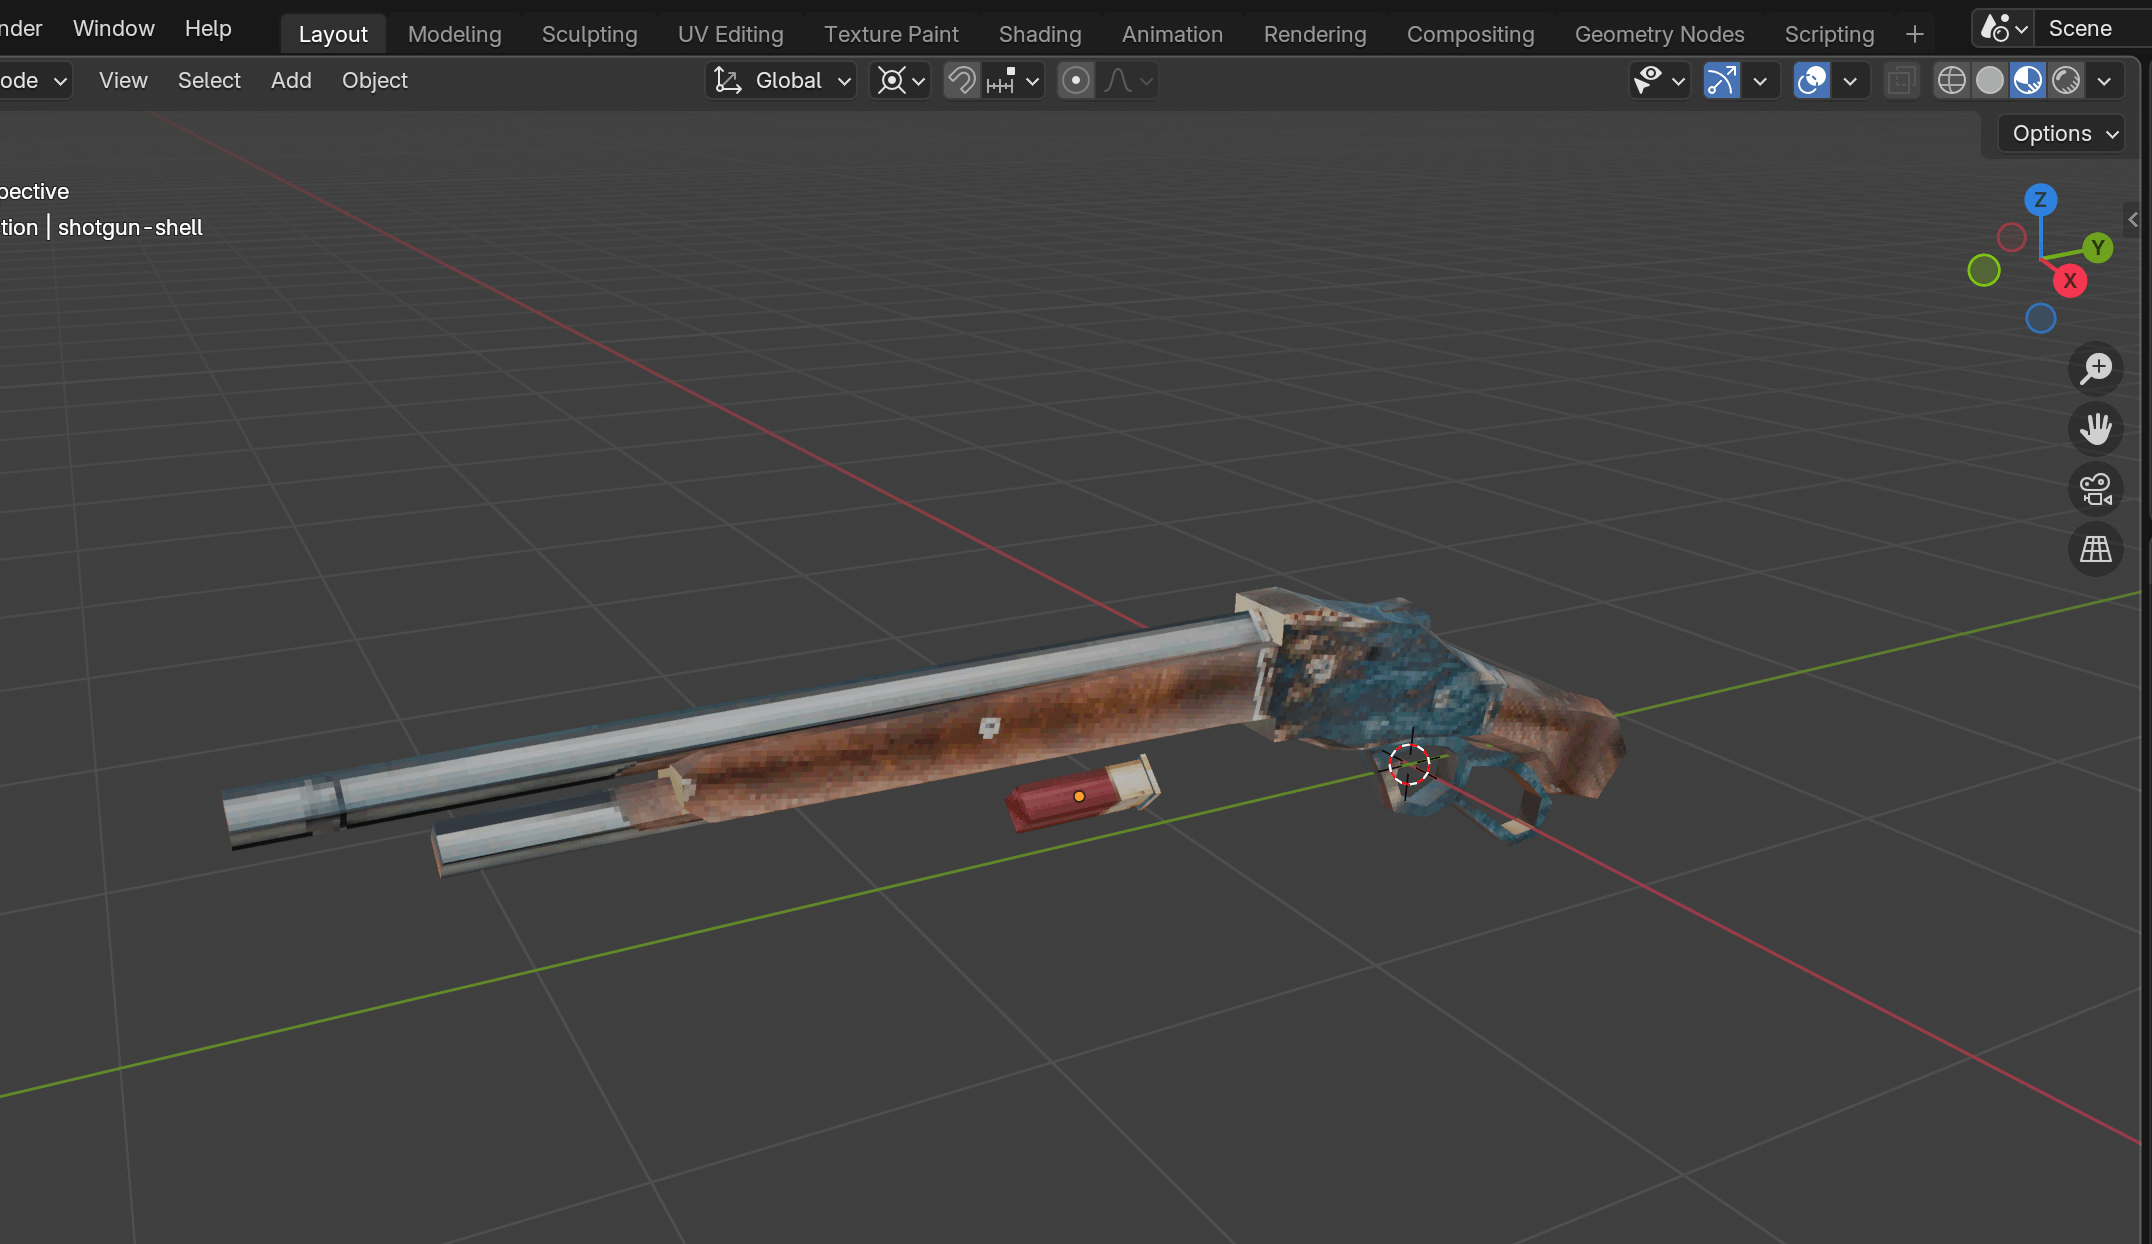This screenshot has height=1244, width=2152.
Task: Click the pan view hand icon
Action: pyautogui.click(x=2095, y=429)
